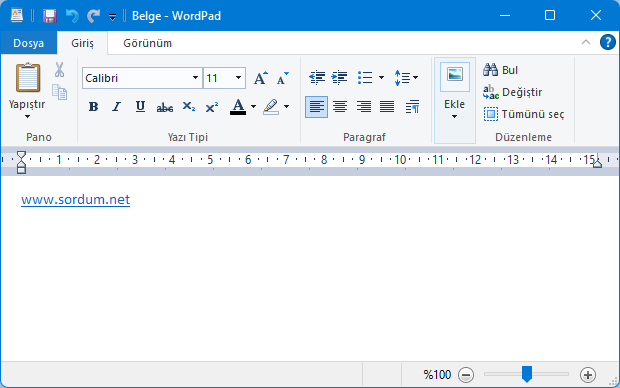Open WordPad help
Viewport: 620px width, 388px height.
click(x=607, y=42)
